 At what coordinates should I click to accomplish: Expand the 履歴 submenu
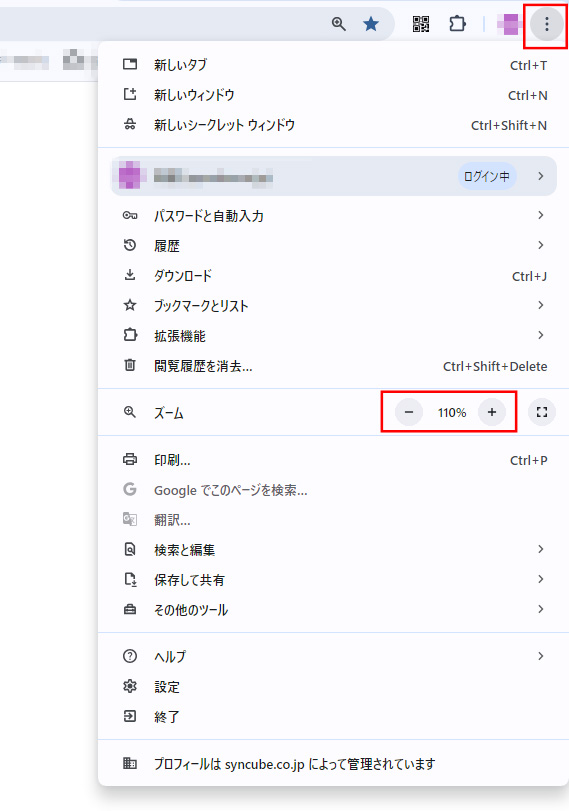pyautogui.click(x=334, y=246)
